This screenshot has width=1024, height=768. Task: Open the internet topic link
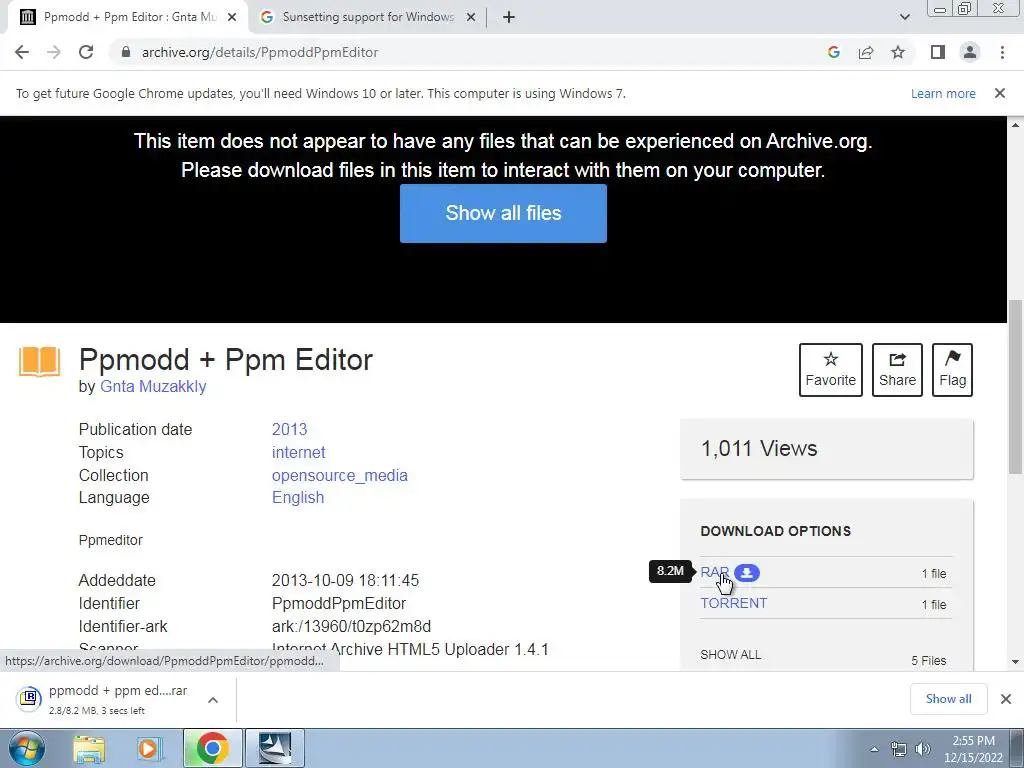(x=298, y=452)
